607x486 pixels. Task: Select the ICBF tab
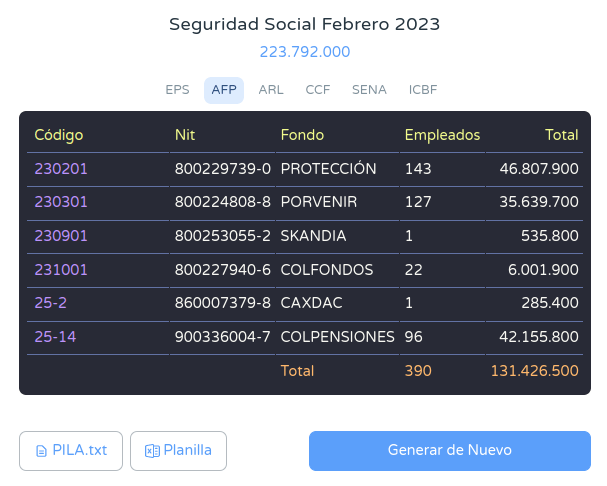423,90
